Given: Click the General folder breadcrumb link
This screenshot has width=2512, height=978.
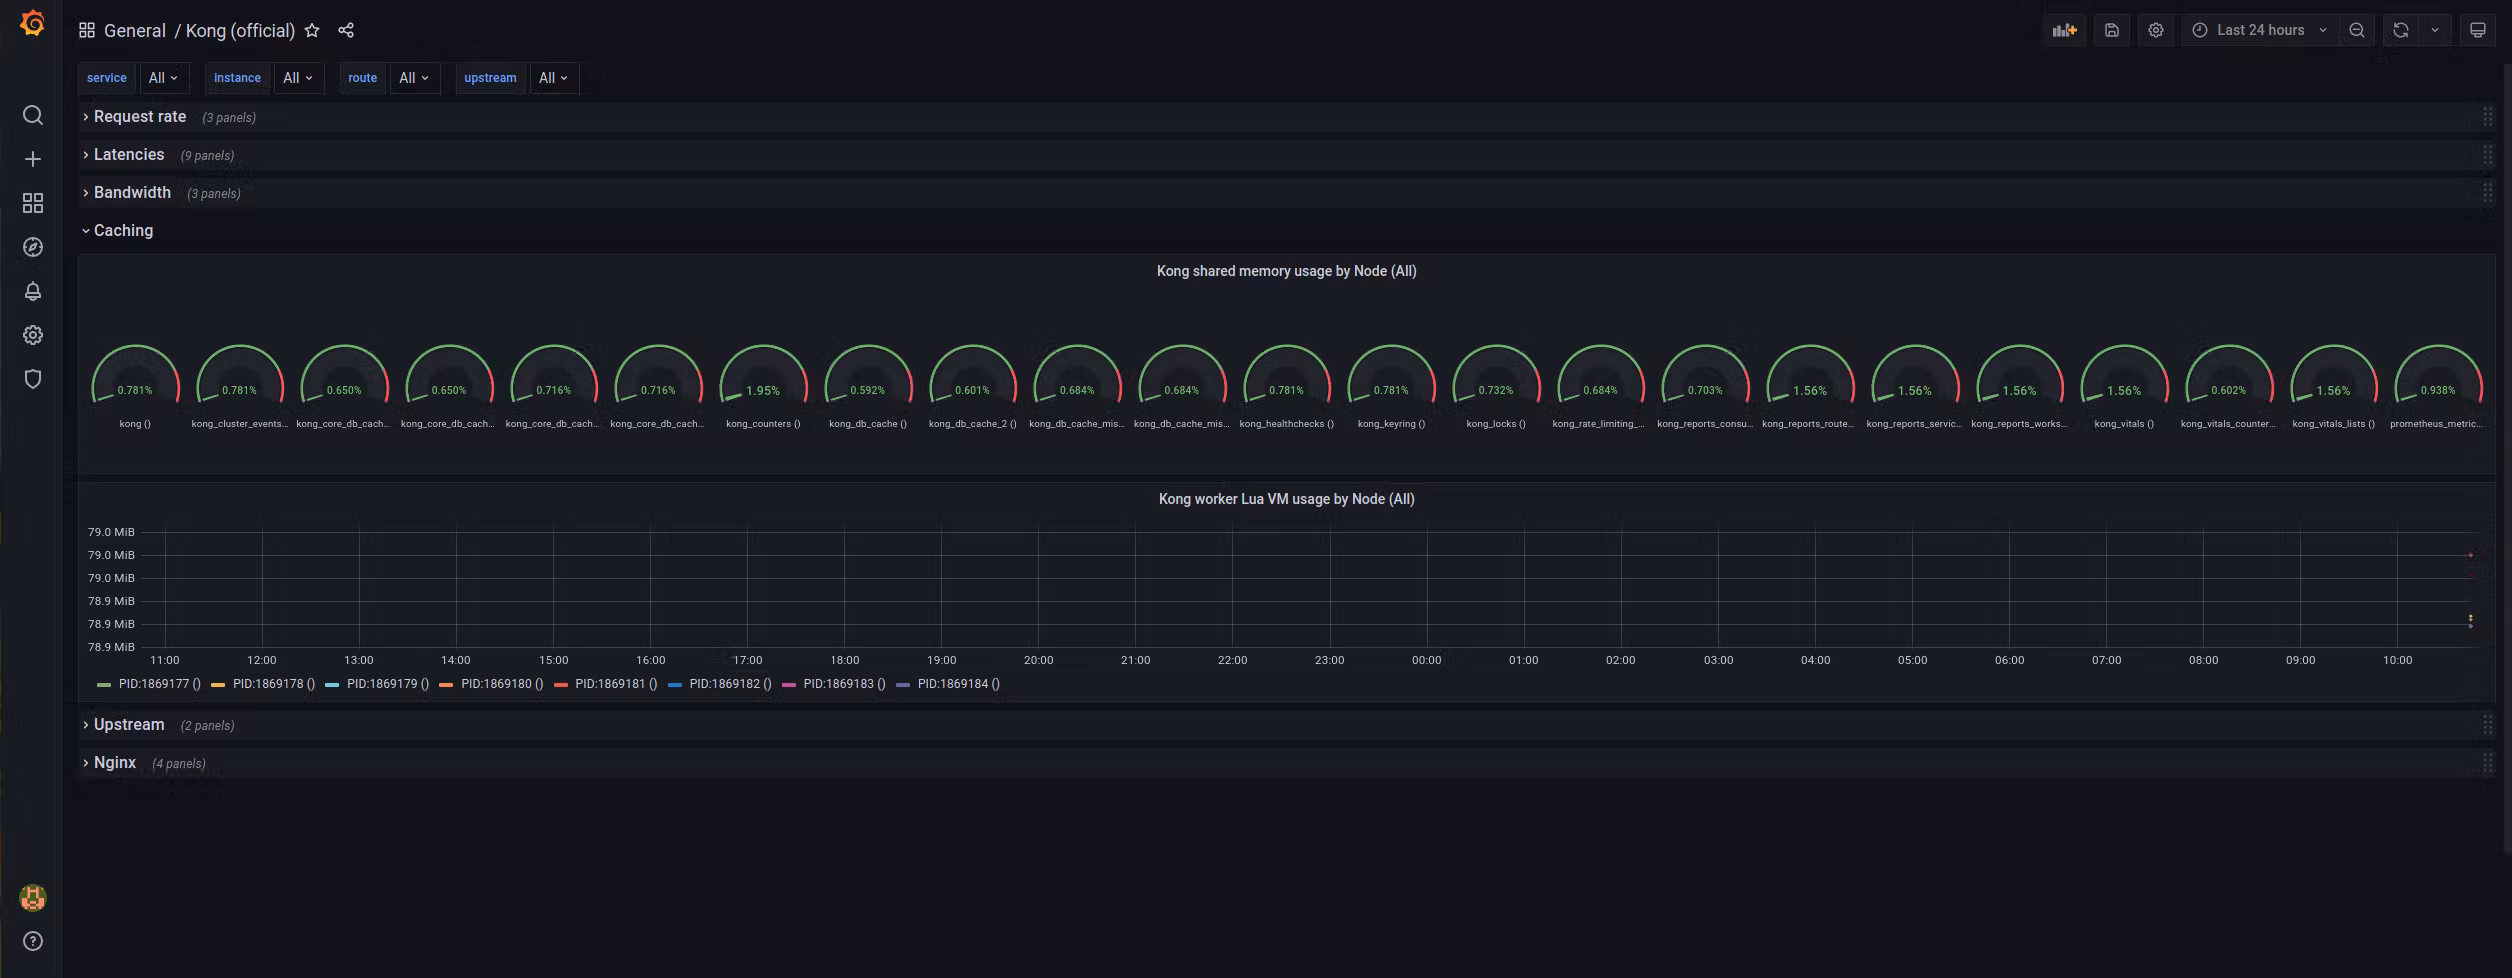Looking at the screenshot, I should 135,31.
